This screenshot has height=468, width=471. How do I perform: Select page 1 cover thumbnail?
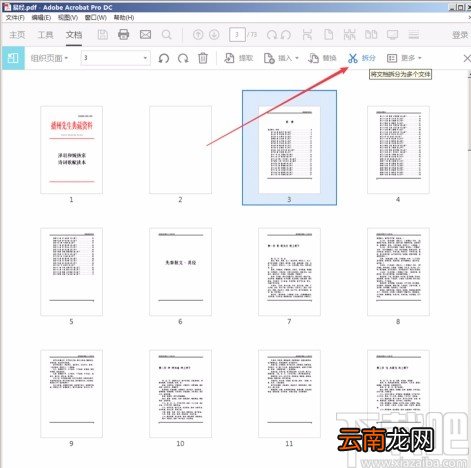pos(71,150)
